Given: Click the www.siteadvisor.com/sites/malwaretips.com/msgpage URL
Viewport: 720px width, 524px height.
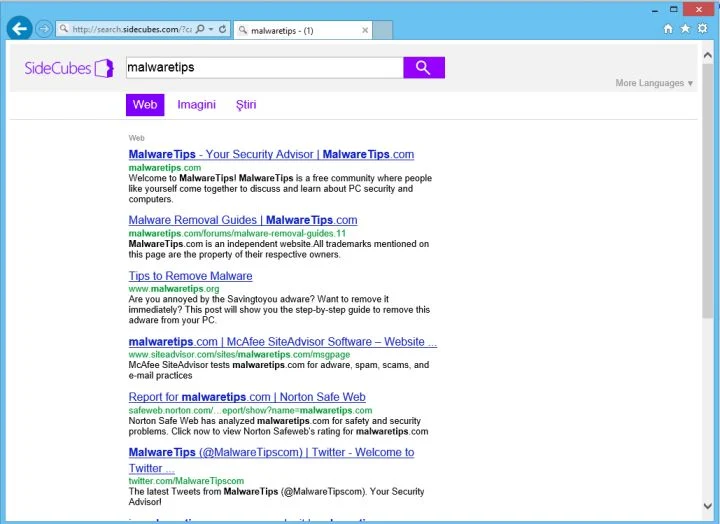Looking at the screenshot, I should 239,355.
